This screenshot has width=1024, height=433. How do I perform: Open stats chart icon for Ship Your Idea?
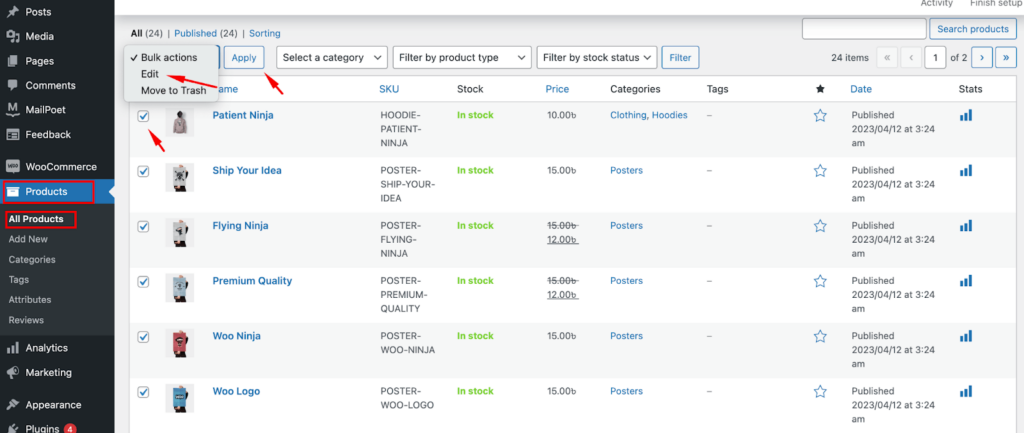(966, 170)
